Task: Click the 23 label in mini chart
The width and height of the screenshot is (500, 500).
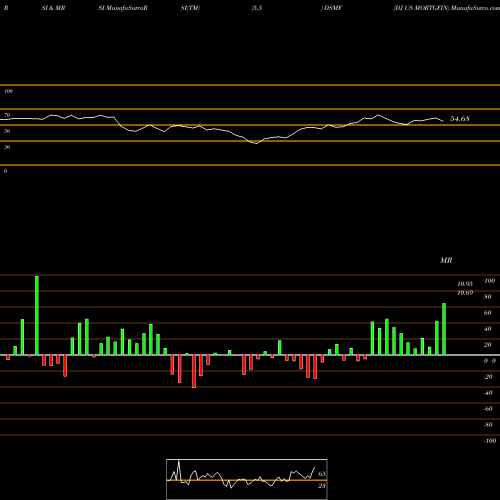Action: (322, 486)
